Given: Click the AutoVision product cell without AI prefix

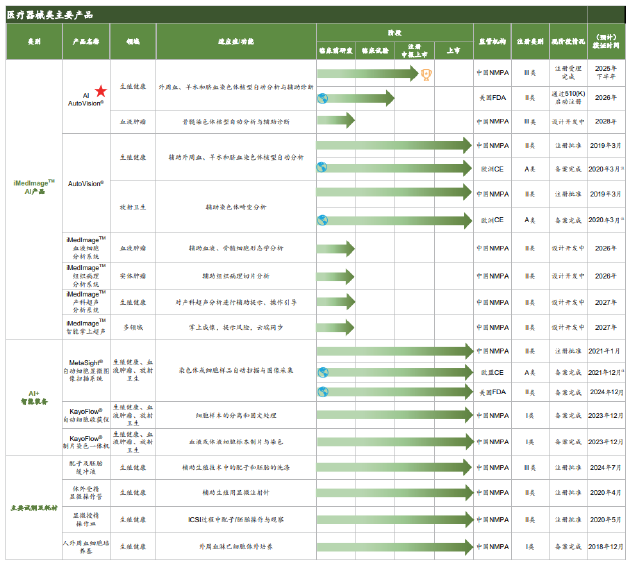Looking at the screenshot, I should pyautogui.click(x=86, y=183).
